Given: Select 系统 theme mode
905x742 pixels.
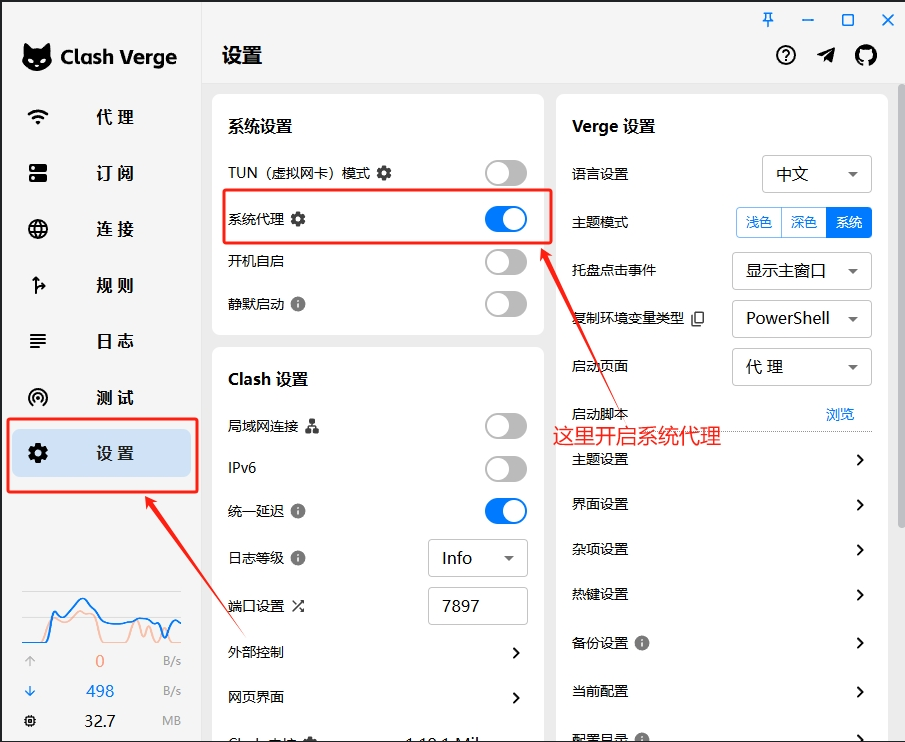Looking at the screenshot, I should (x=849, y=222).
